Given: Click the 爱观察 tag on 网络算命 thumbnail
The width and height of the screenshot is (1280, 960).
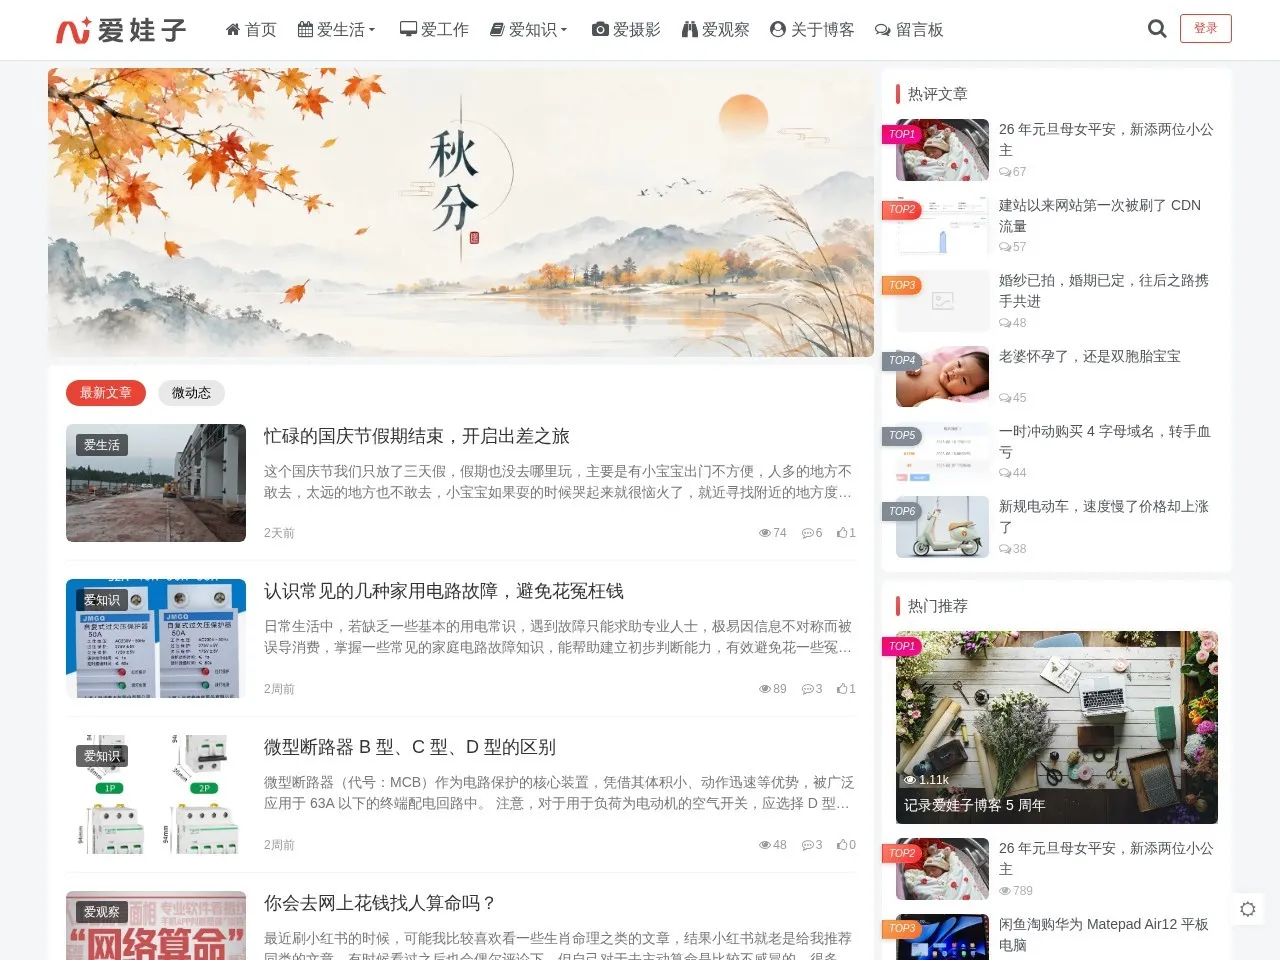Looking at the screenshot, I should click(102, 912).
